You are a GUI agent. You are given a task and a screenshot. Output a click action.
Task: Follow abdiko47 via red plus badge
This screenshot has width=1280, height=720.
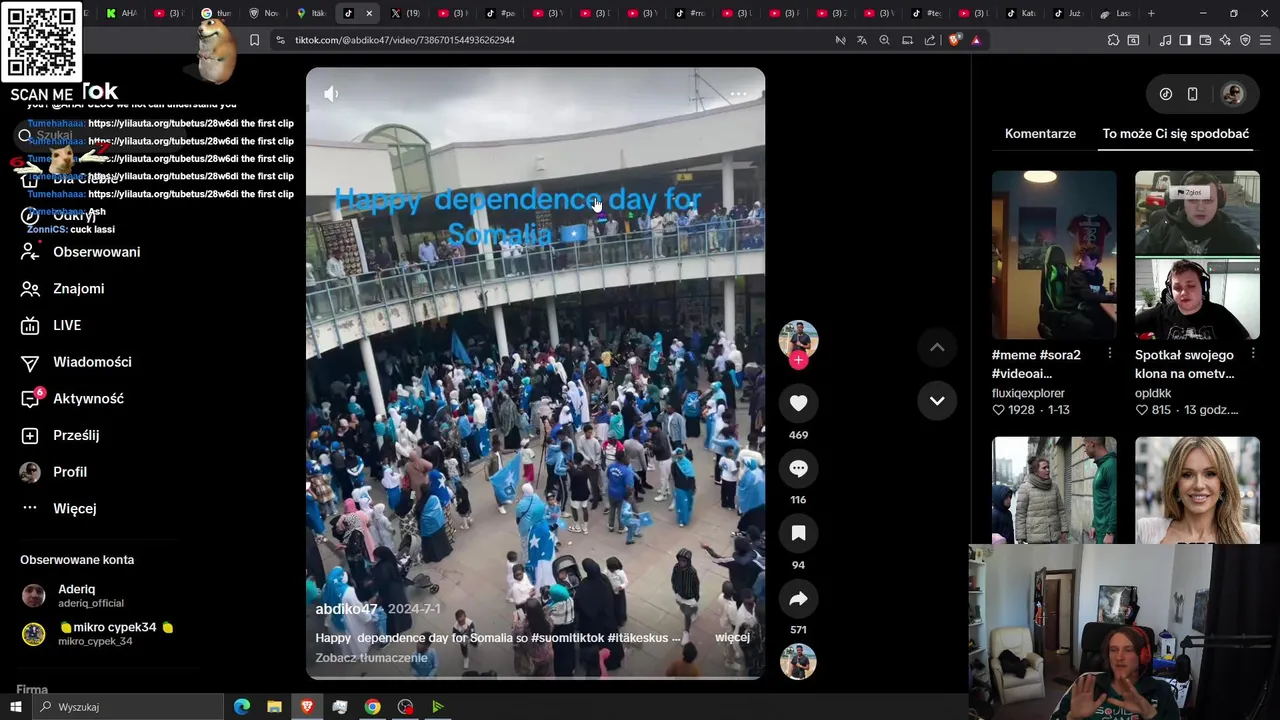coord(798,361)
